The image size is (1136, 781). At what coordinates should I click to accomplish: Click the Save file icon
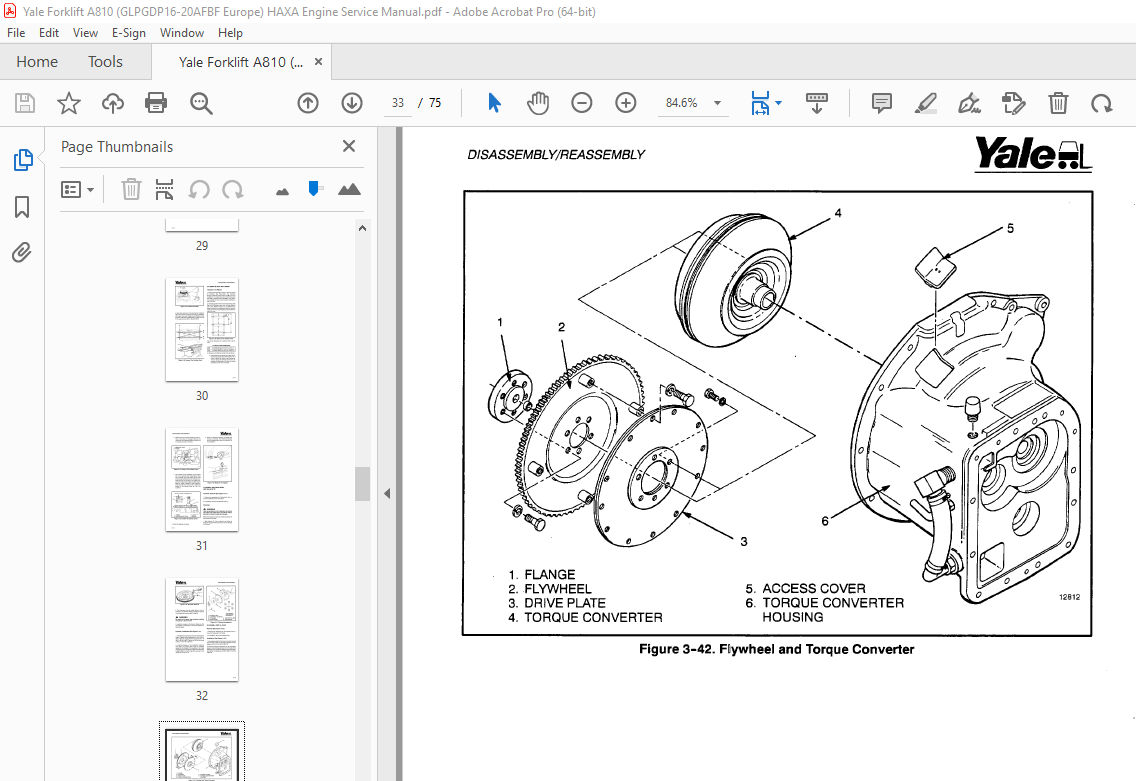click(x=25, y=103)
